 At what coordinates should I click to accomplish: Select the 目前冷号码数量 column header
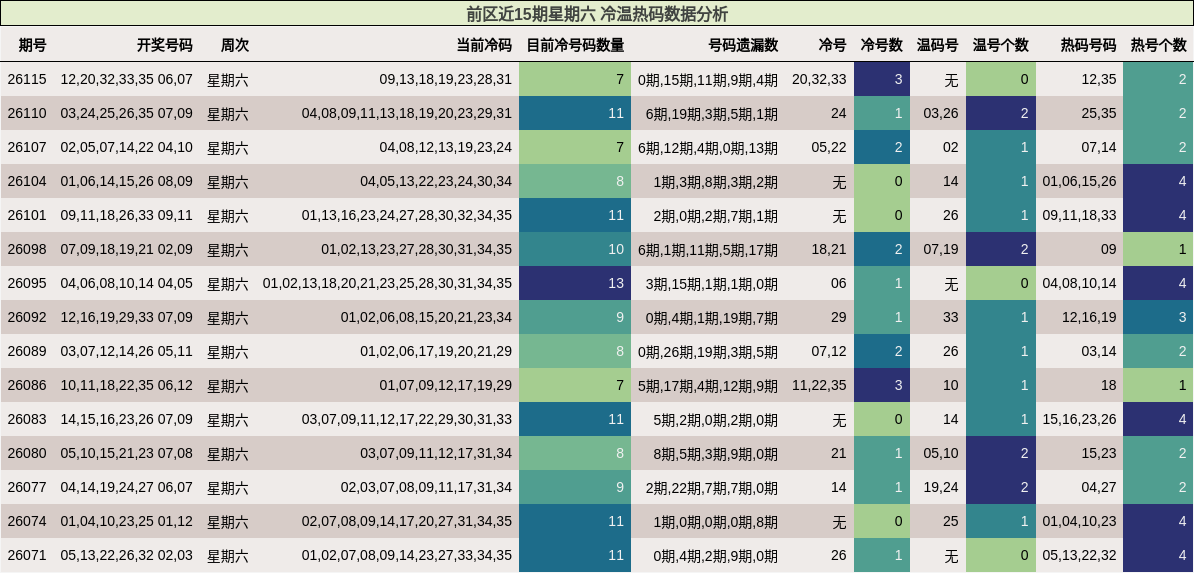[576, 45]
